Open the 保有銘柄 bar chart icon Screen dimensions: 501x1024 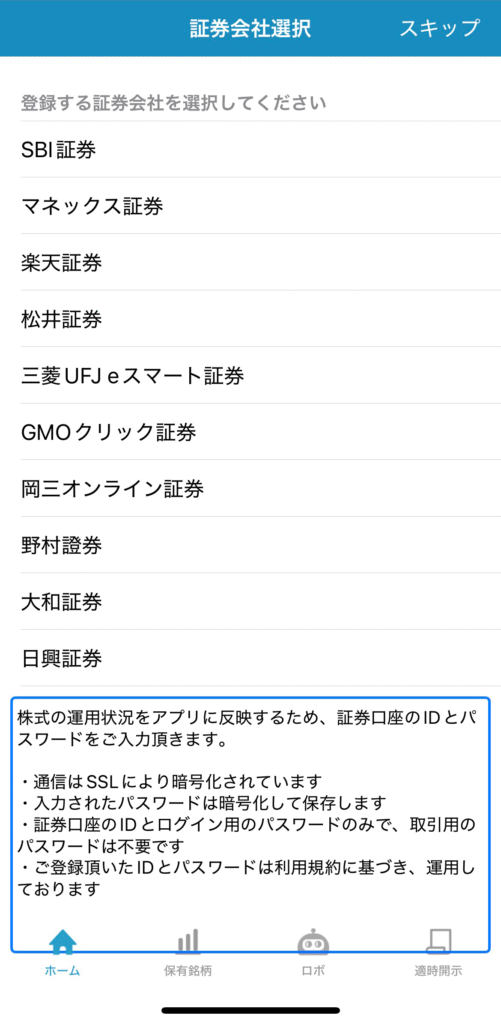188,942
